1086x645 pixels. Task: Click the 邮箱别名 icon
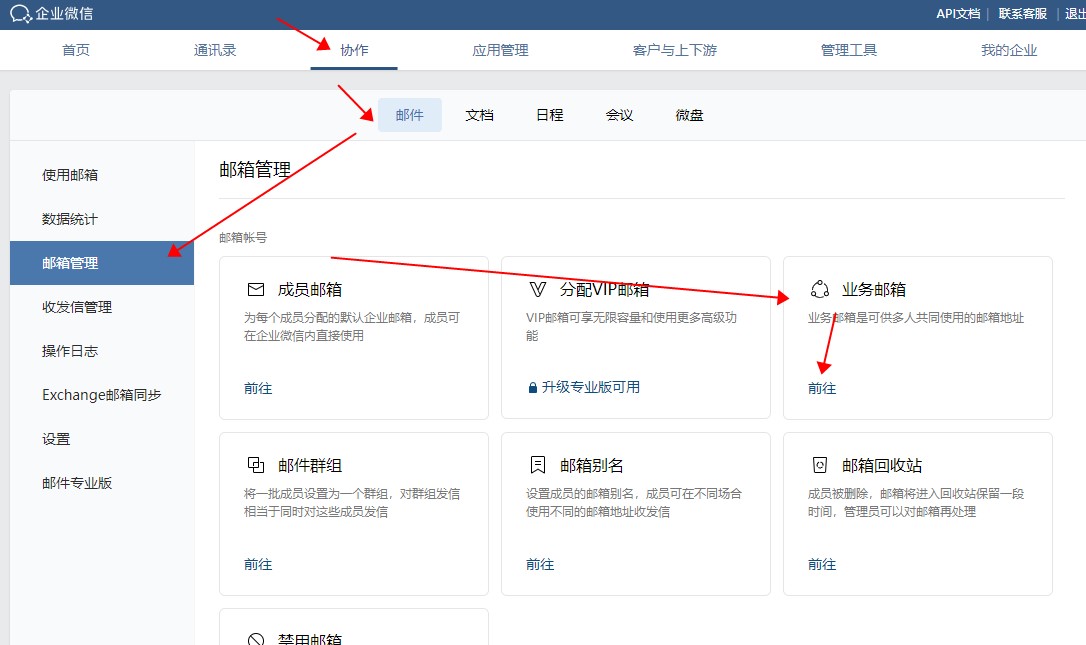pyautogui.click(x=537, y=466)
